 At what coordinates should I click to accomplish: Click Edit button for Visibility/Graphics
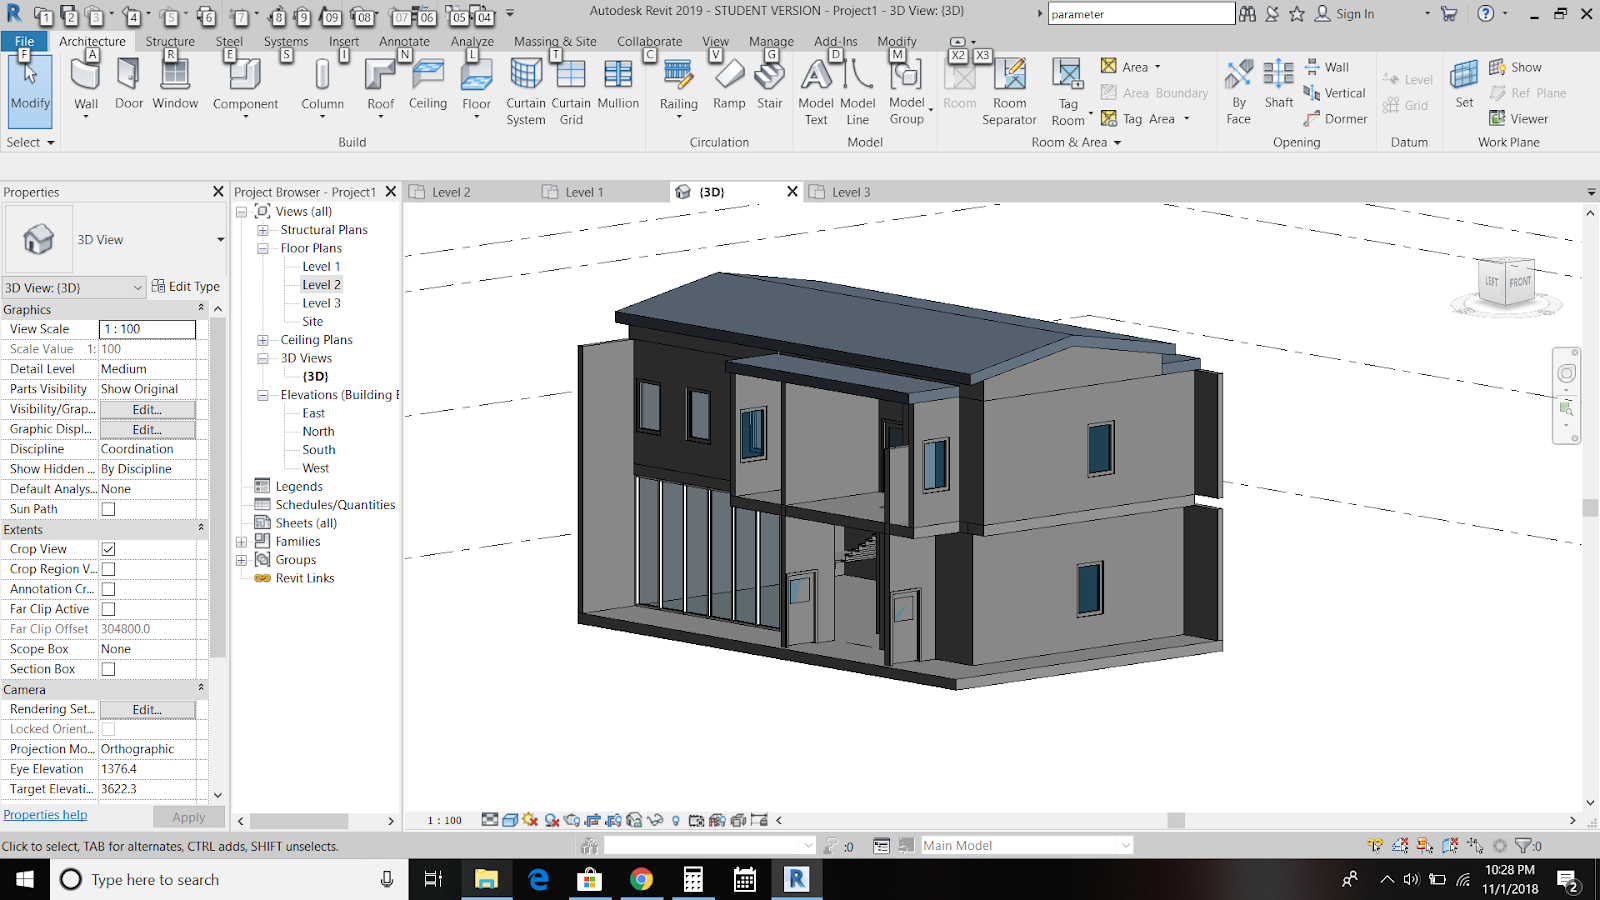pyautogui.click(x=147, y=409)
